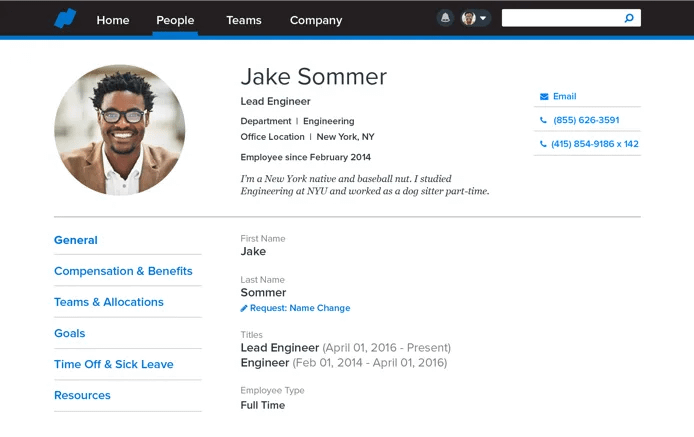This screenshot has width=694, height=437.
Task: Open the notifications bell
Action: pyautogui.click(x=445, y=18)
